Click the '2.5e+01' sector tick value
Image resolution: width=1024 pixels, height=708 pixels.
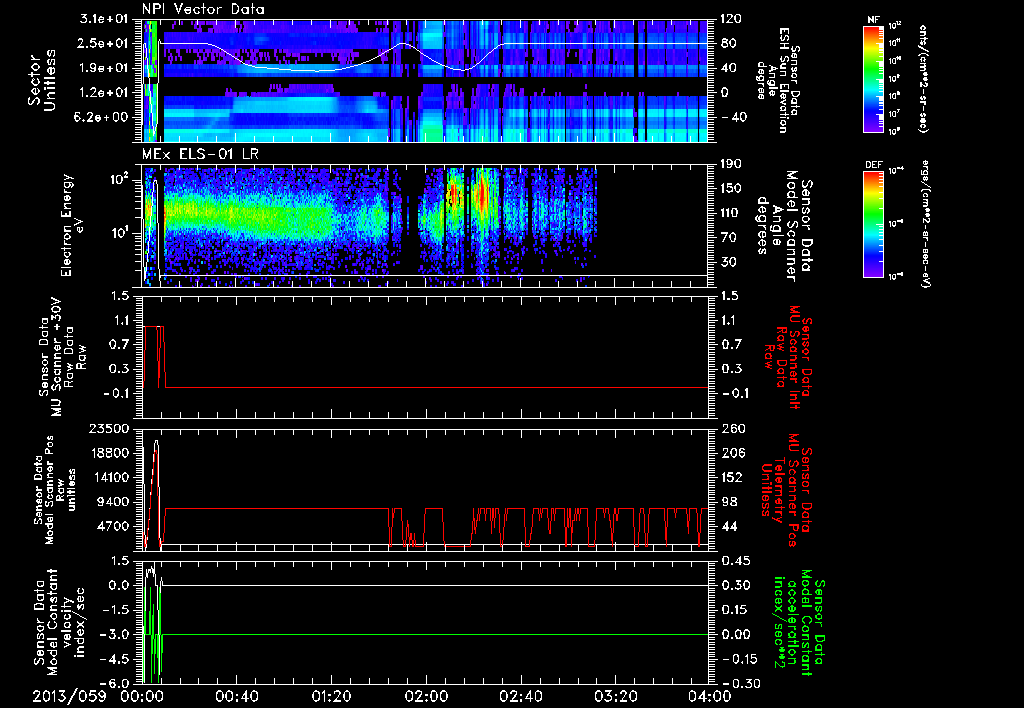pos(103,44)
